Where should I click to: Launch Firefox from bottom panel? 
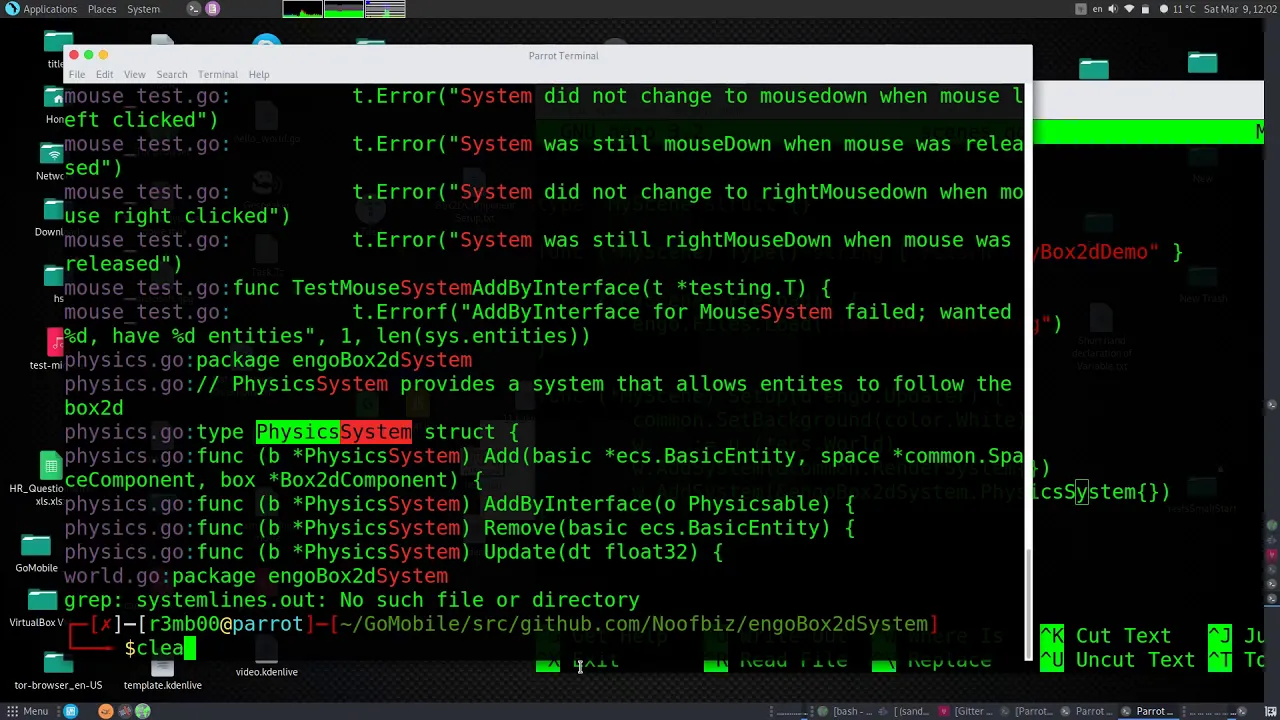(x=106, y=711)
